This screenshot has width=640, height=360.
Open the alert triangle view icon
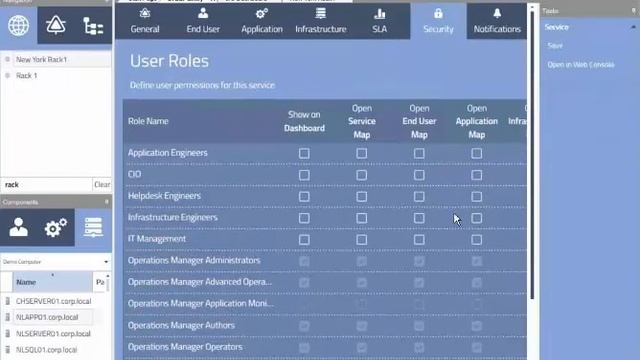pyautogui.click(x=56, y=25)
